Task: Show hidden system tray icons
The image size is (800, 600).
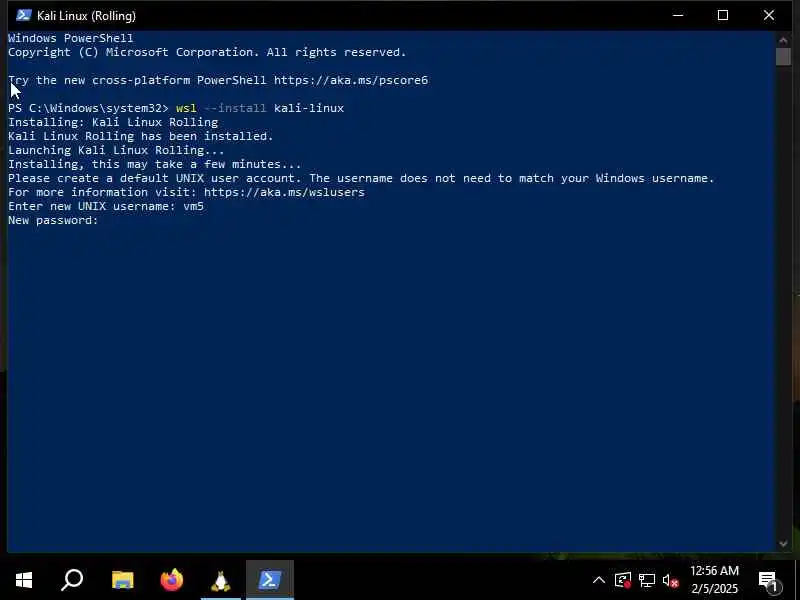Action: pos(599,580)
